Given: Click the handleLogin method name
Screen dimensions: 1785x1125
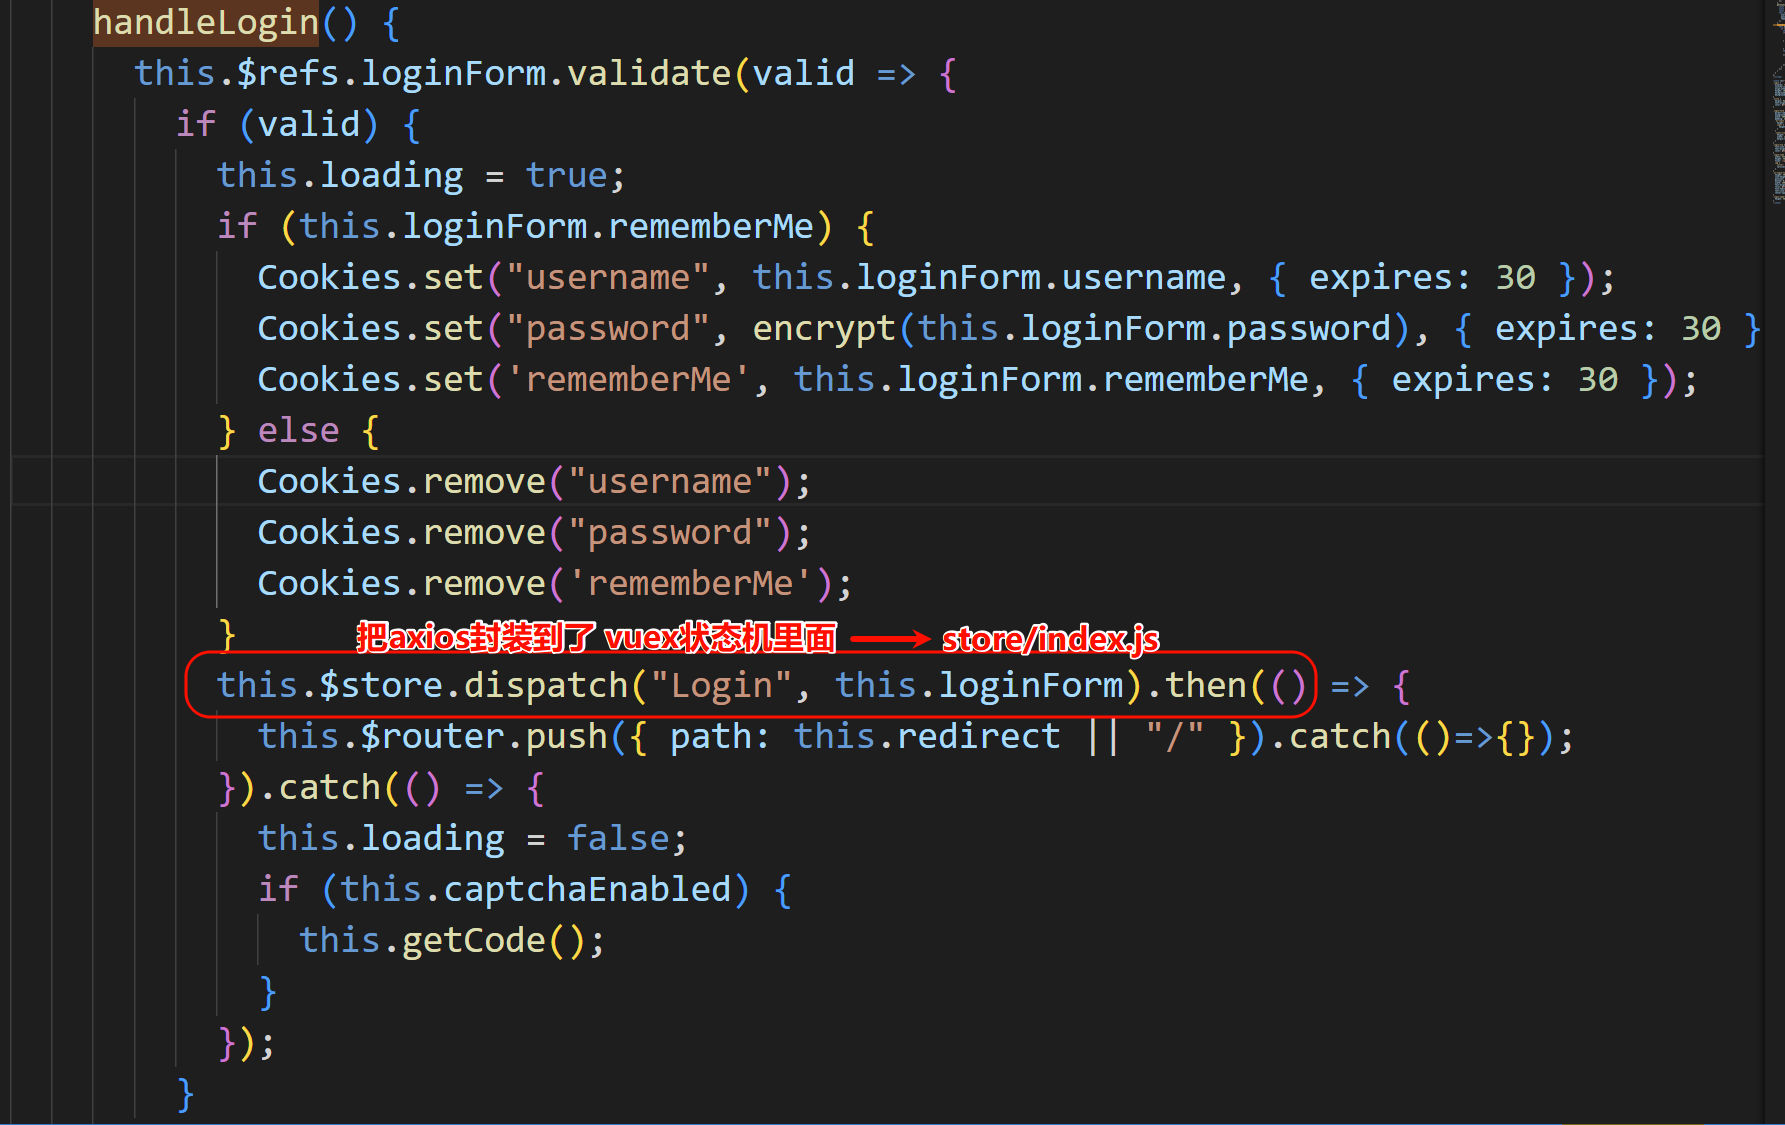Looking at the screenshot, I should pyautogui.click(x=205, y=22).
